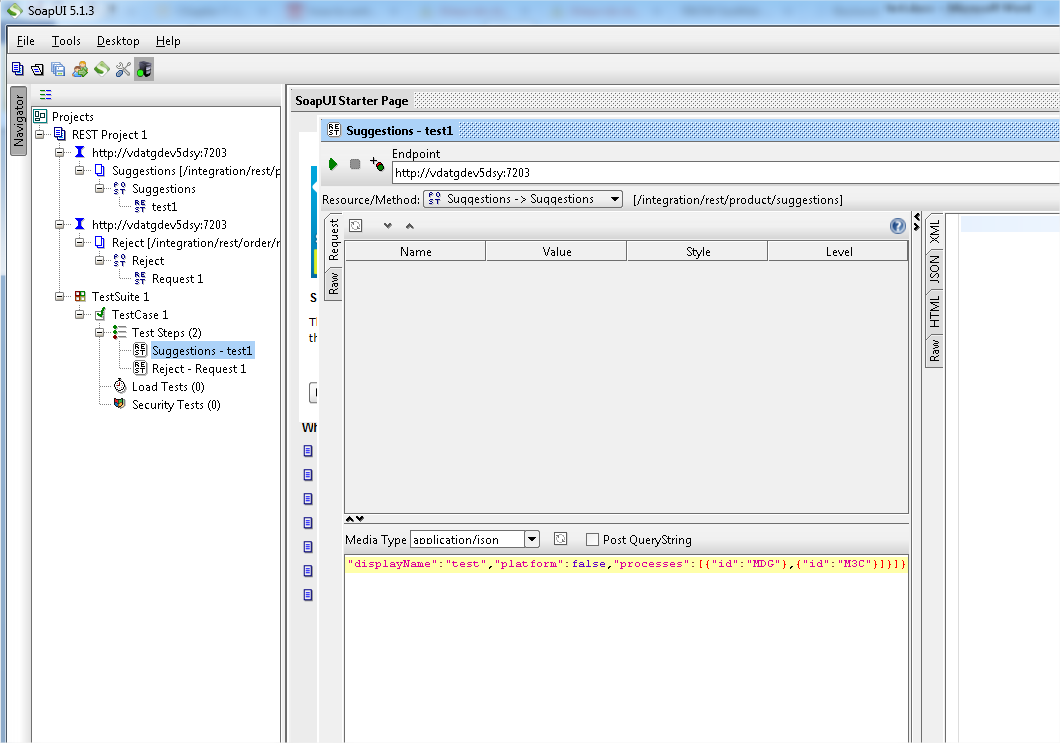Open the Media Type combo box arrow
The height and width of the screenshot is (743, 1060).
[x=532, y=539]
